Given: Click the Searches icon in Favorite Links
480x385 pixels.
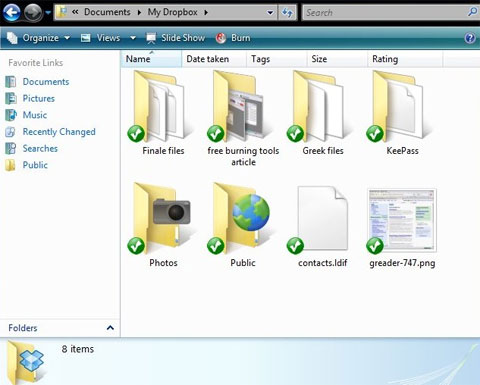Looking at the screenshot, I should [11, 148].
